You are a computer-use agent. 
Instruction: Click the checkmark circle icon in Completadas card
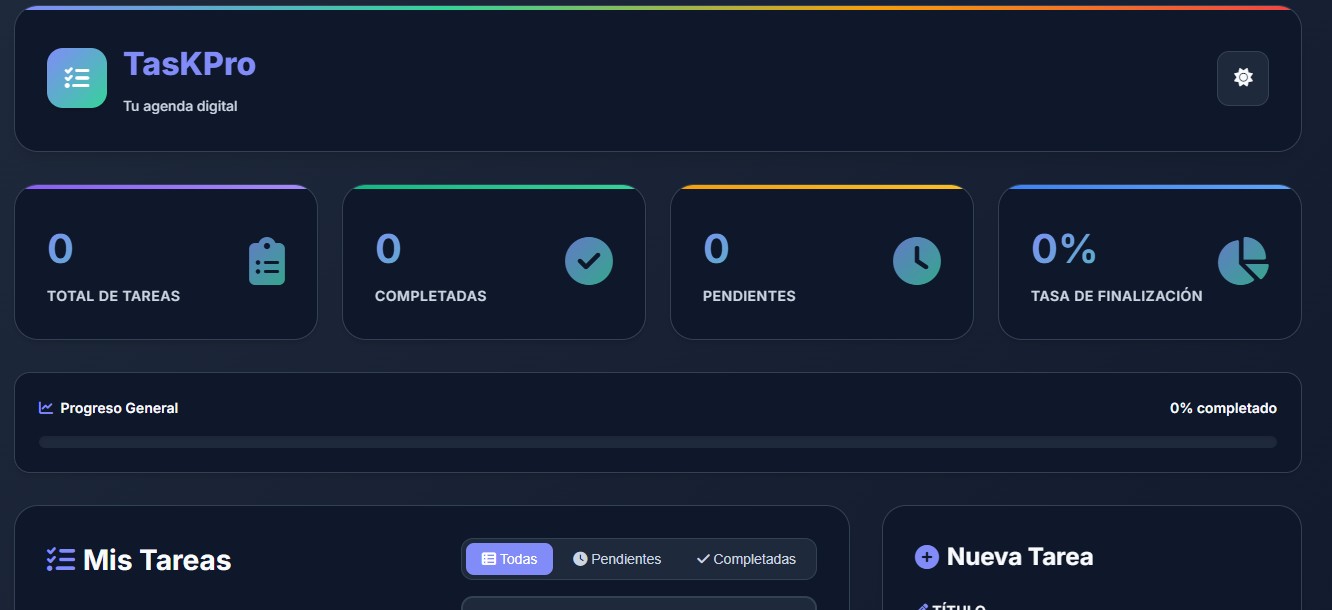[x=589, y=261]
